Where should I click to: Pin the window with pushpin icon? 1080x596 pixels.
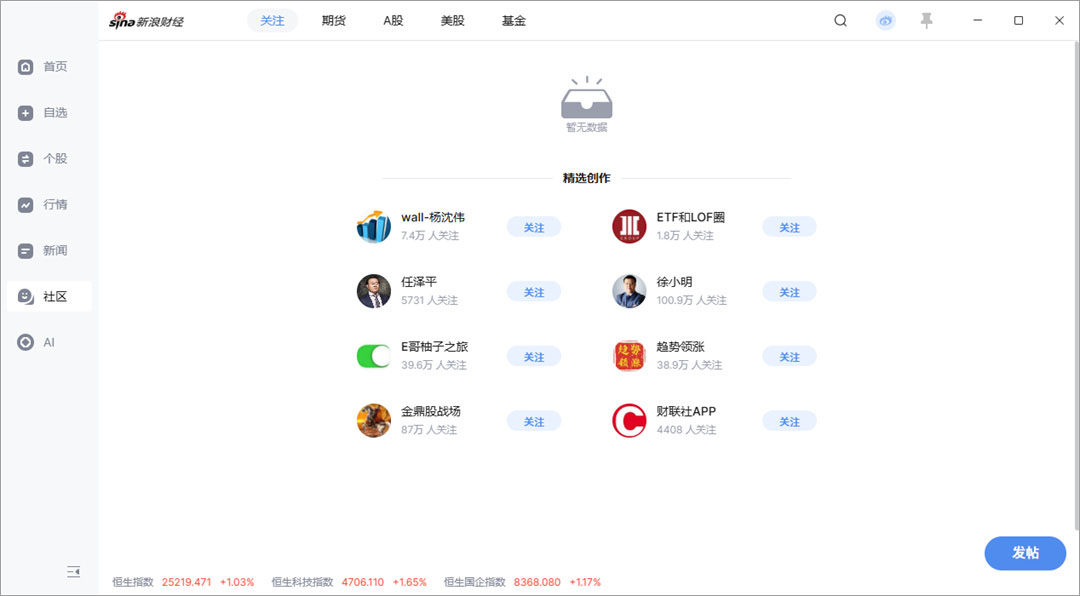pyautogui.click(x=926, y=21)
